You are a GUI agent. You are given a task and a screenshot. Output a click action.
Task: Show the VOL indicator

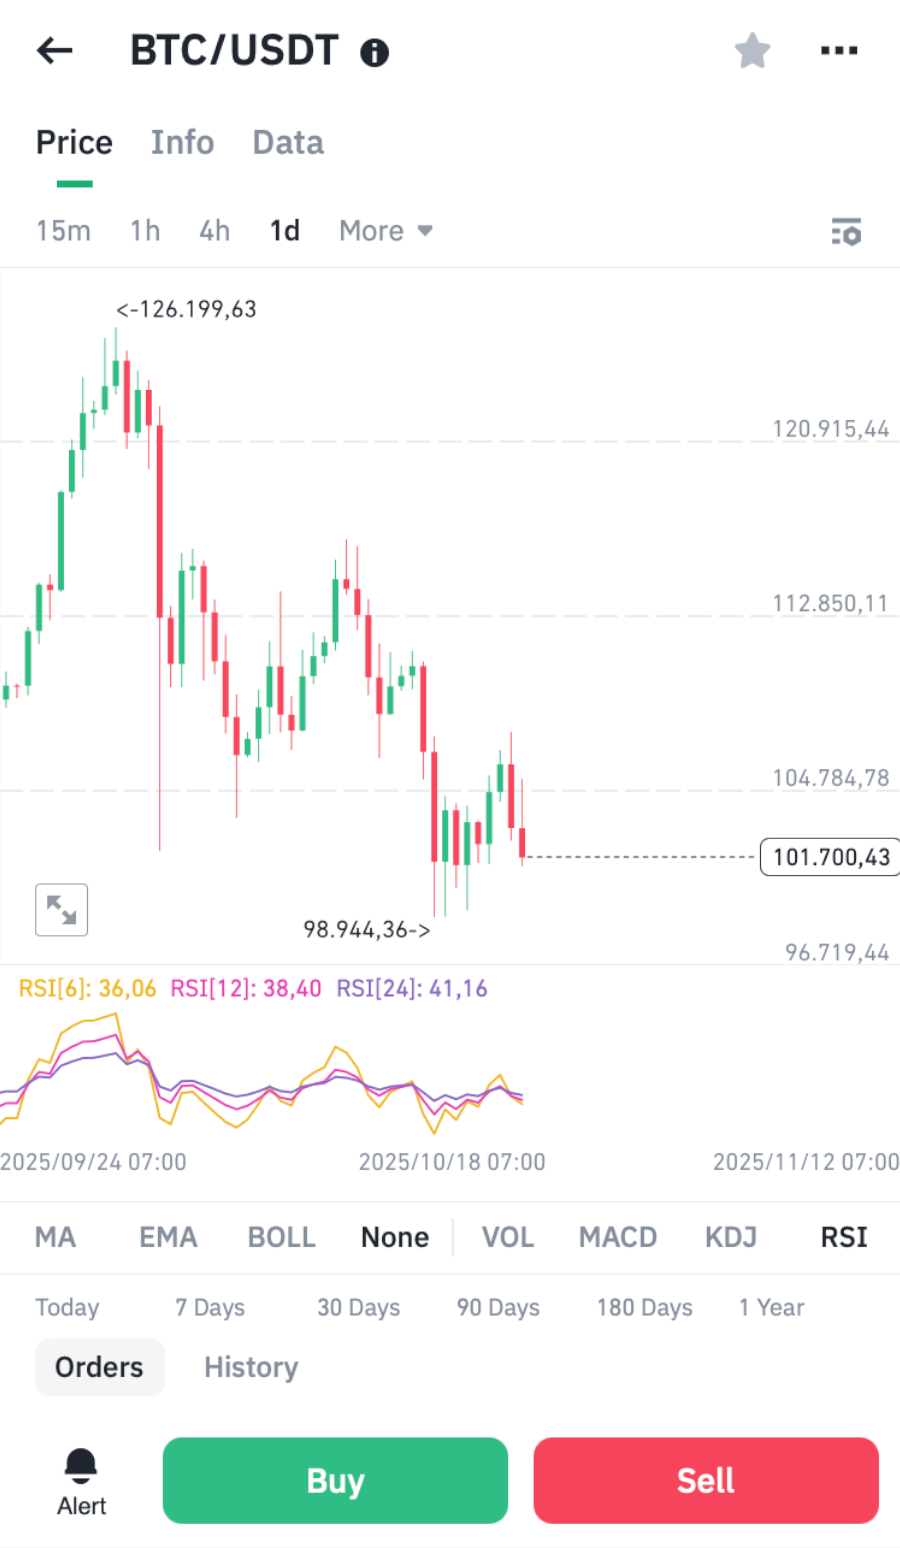click(x=507, y=1237)
